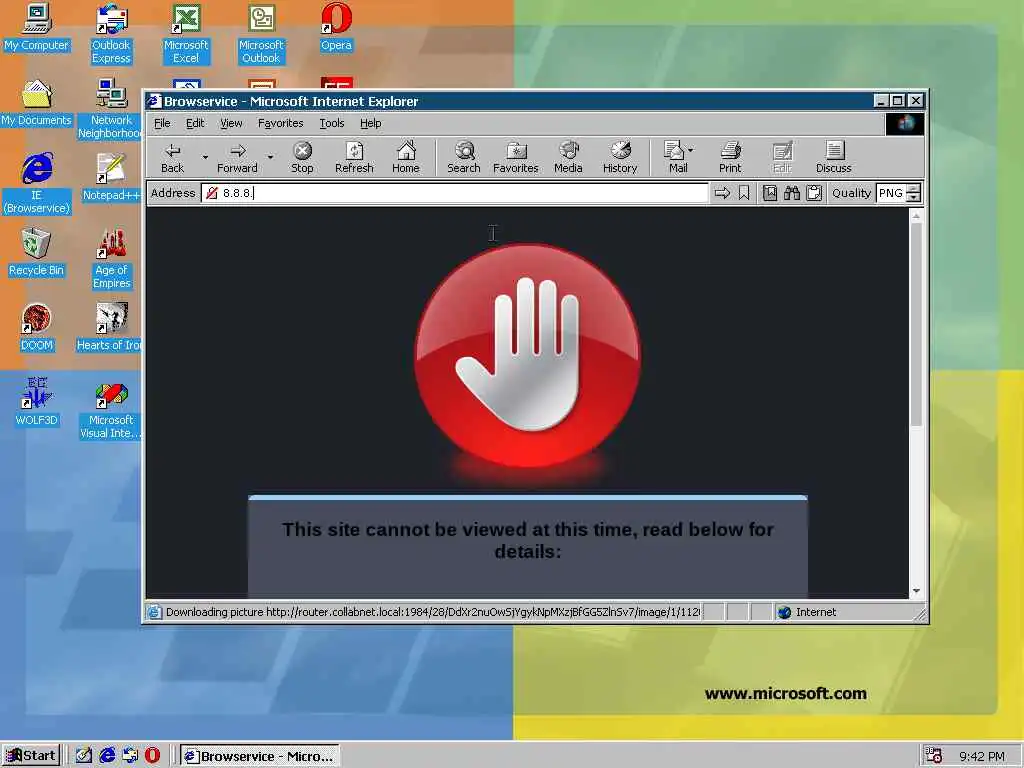The height and width of the screenshot is (768, 1024).
Task: Select the Network Neighborhood desktop icon
Action: [x=110, y=108]
